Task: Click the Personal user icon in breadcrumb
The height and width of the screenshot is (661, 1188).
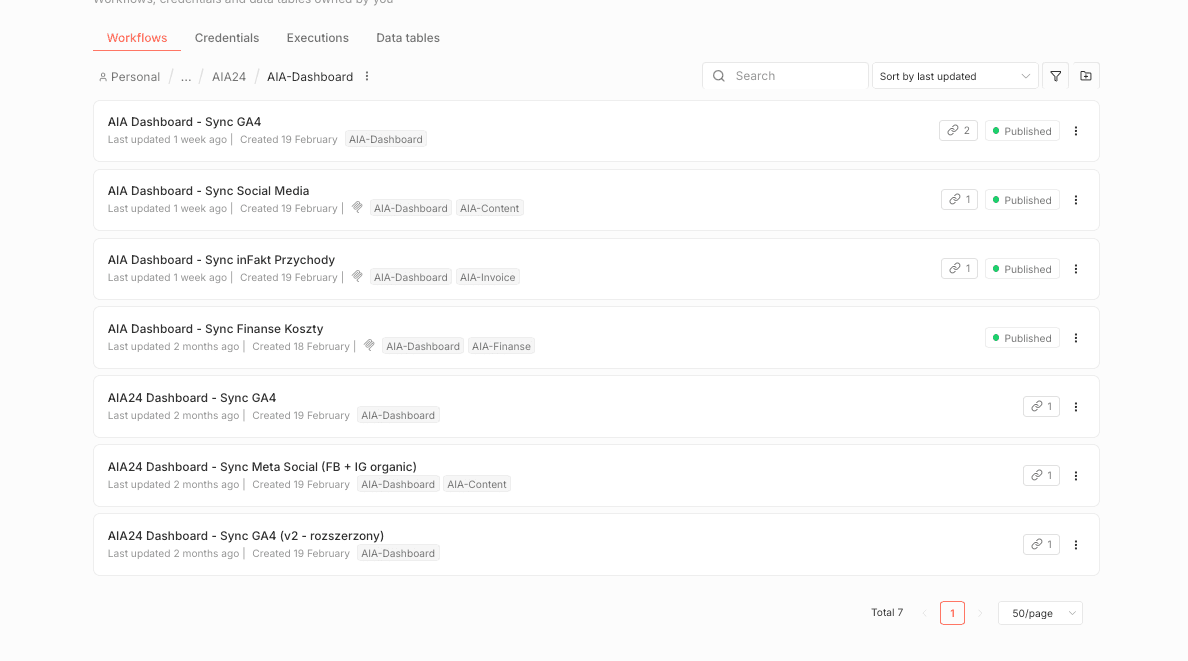Action: [103, 77]
